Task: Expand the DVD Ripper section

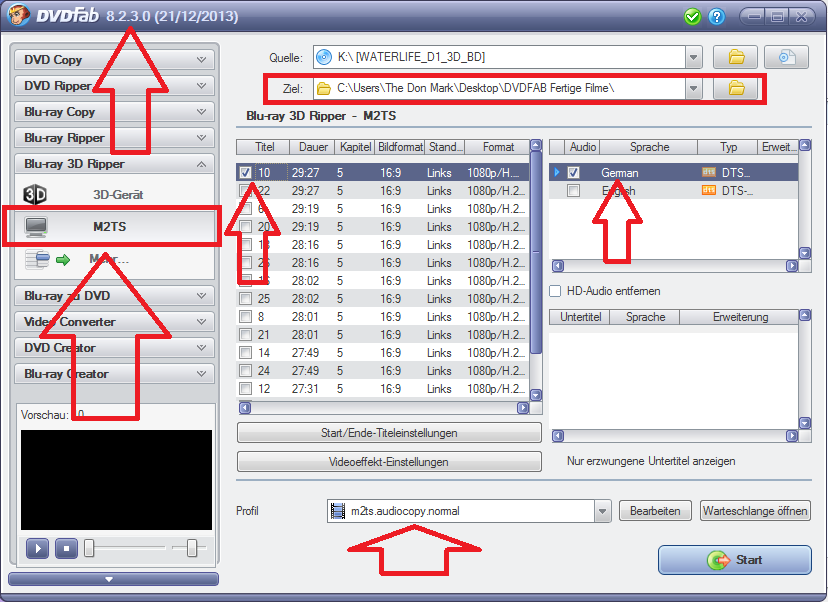Action: point(115,86)
